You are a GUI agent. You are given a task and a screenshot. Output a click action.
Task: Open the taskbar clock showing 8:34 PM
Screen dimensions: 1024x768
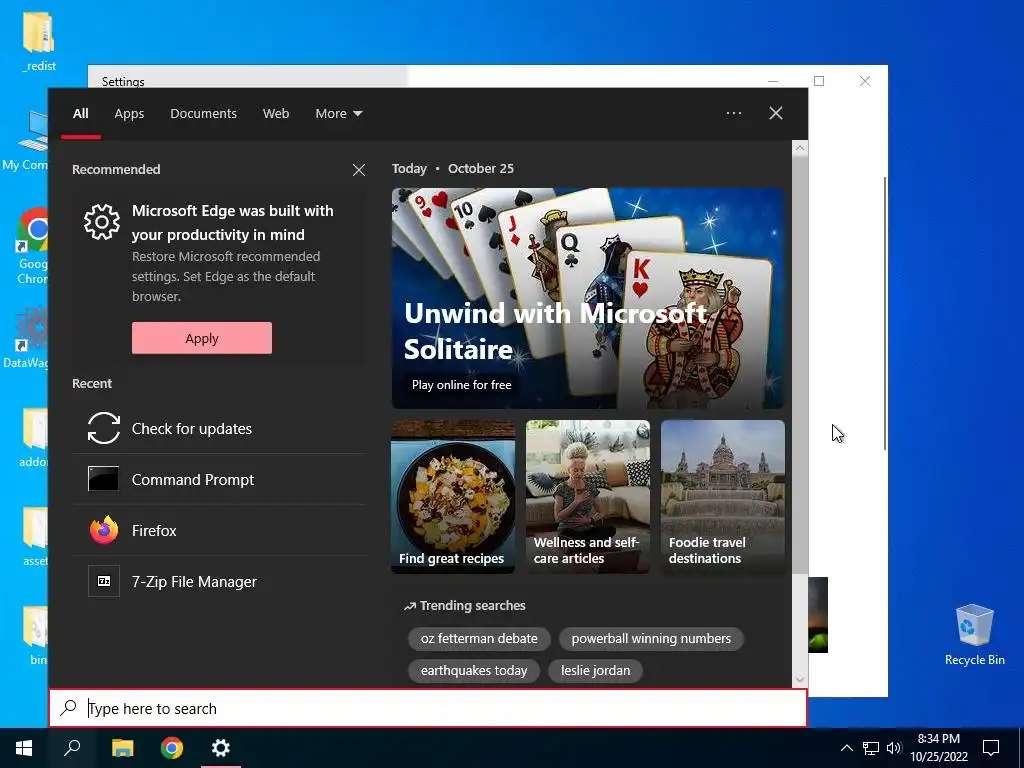(939, 748)
